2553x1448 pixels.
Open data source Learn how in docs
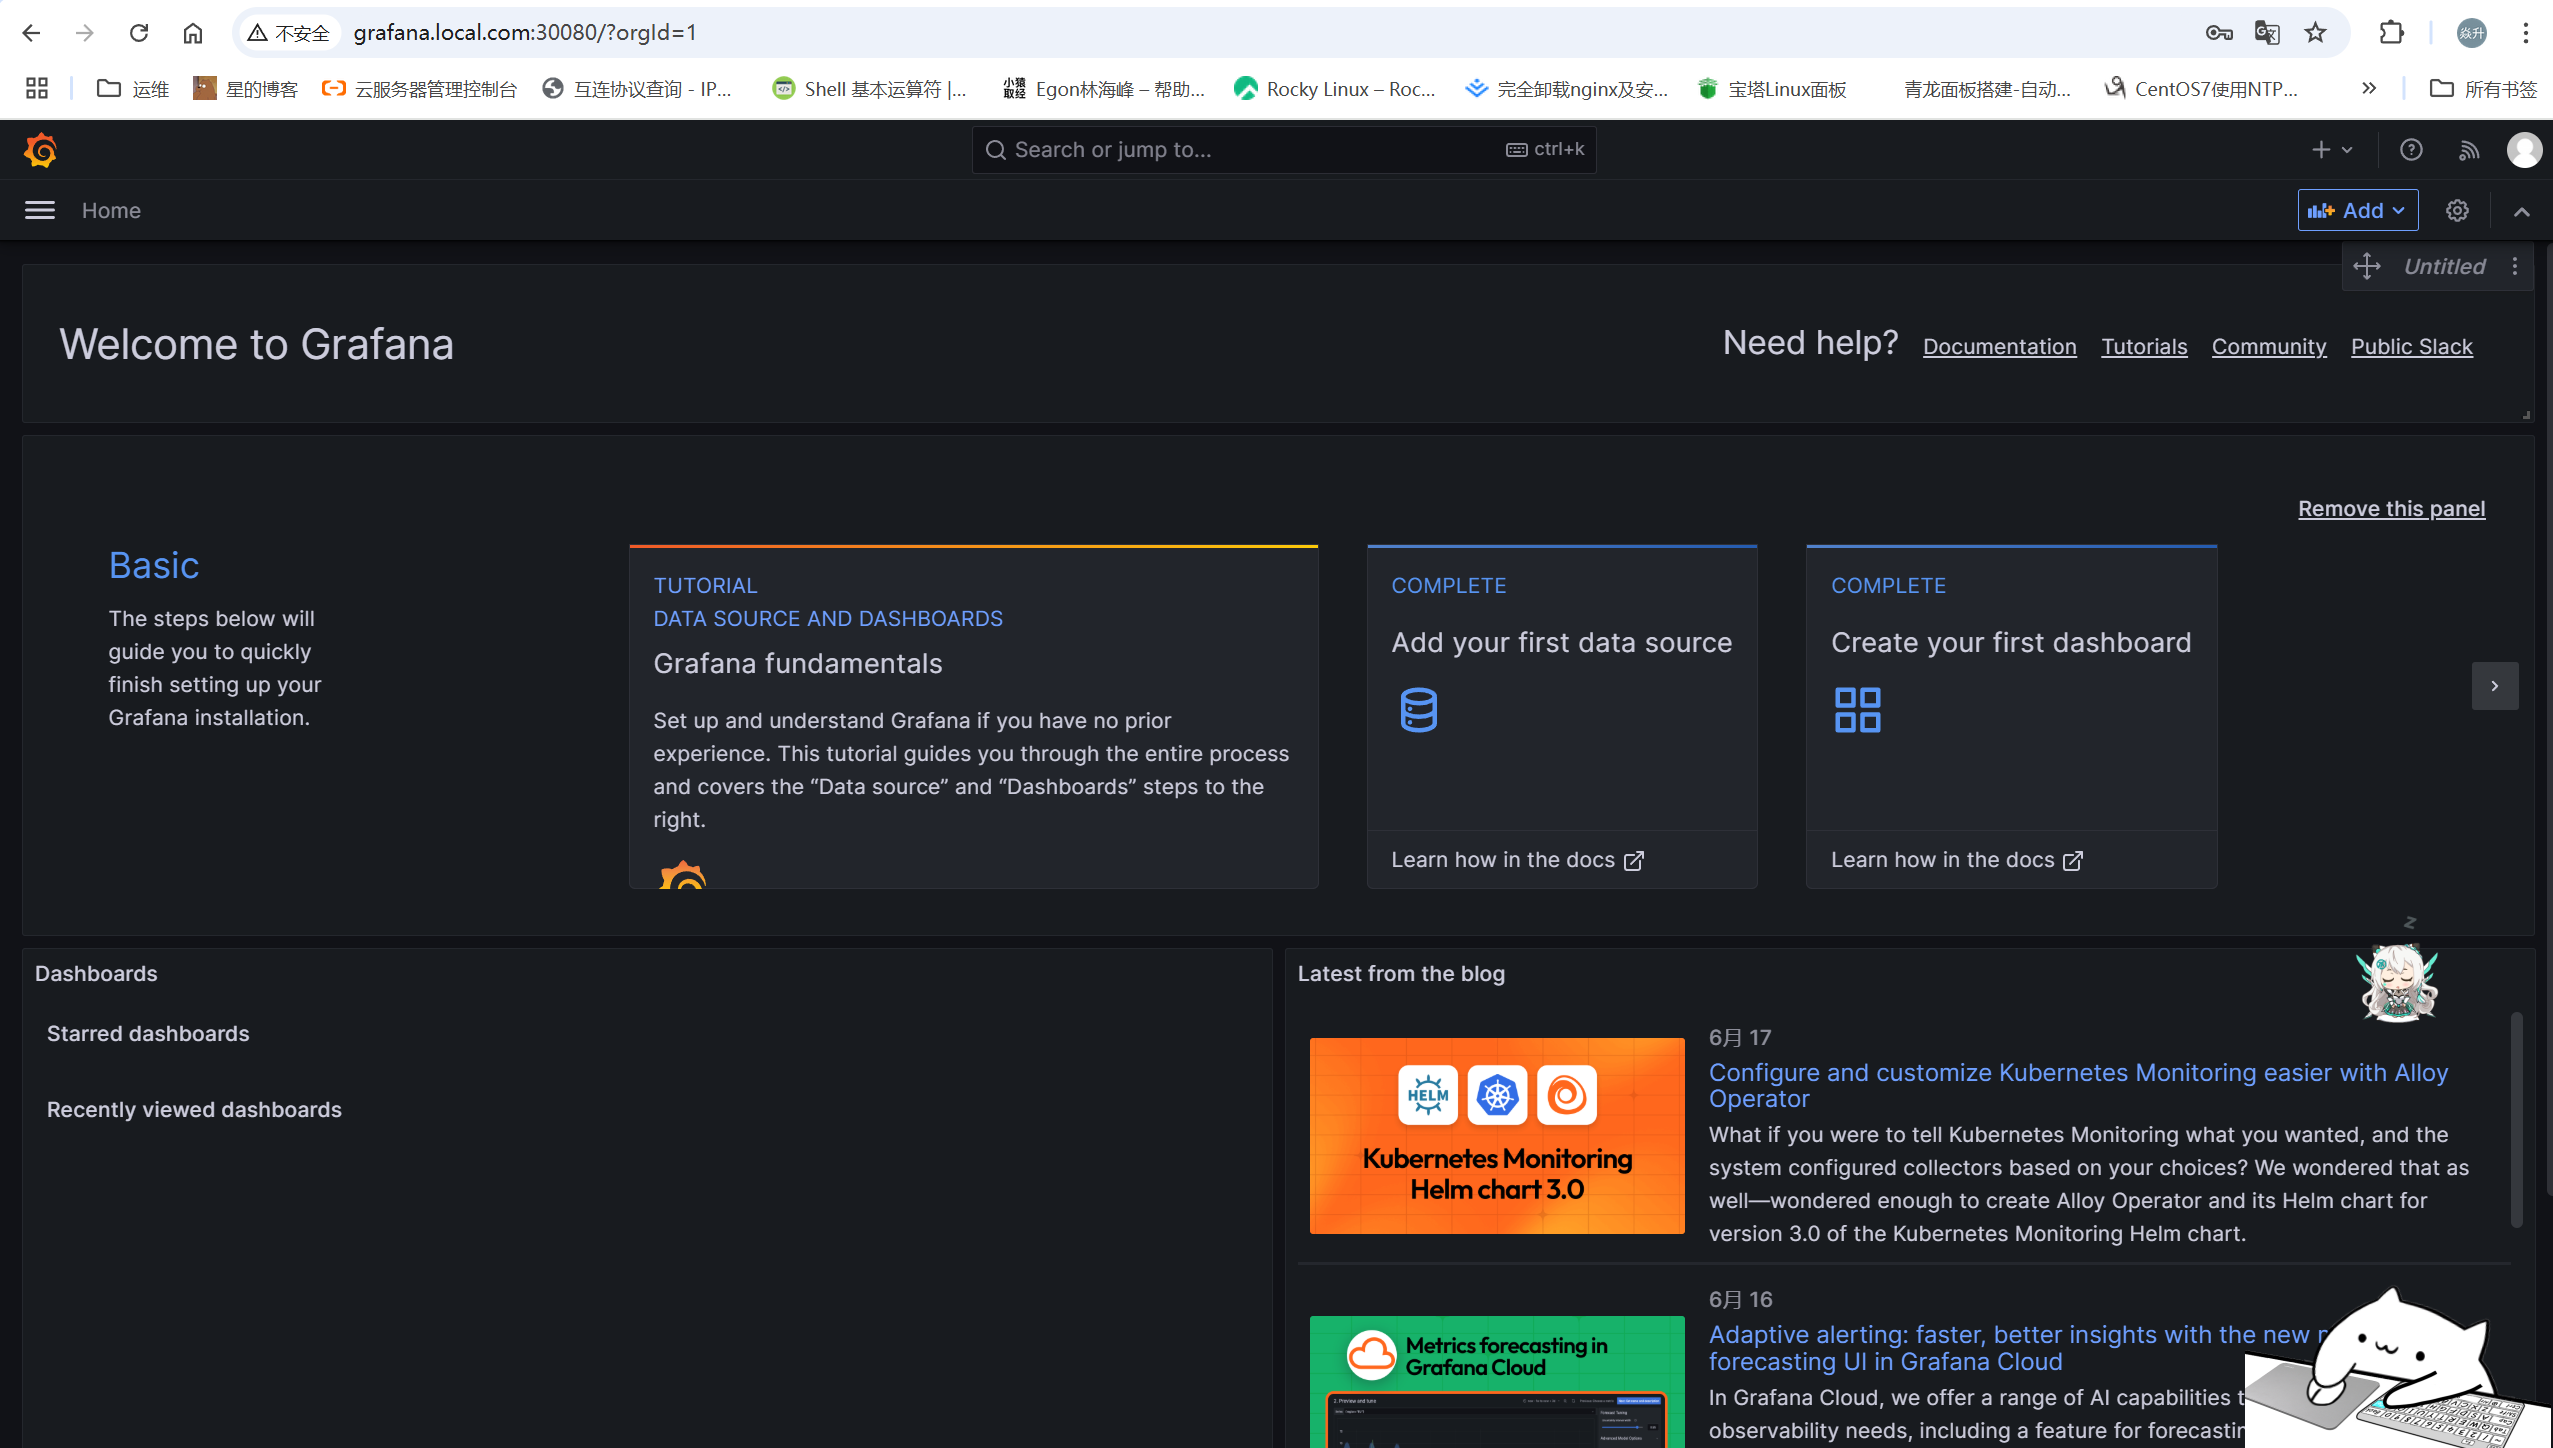(1517, 860)
